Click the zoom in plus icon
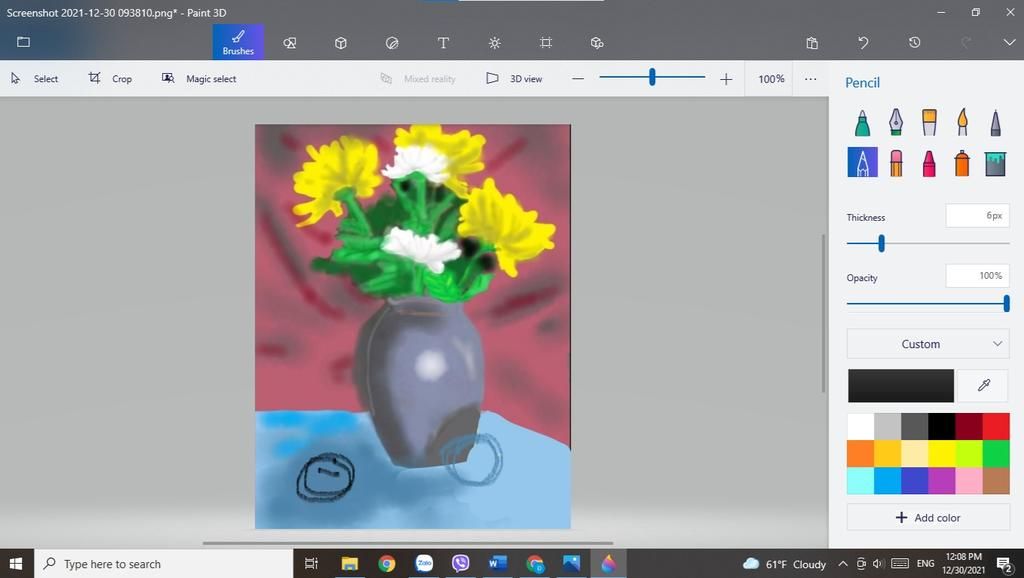This screenshot has width=1024, height=578. click(x=726, y=79)
